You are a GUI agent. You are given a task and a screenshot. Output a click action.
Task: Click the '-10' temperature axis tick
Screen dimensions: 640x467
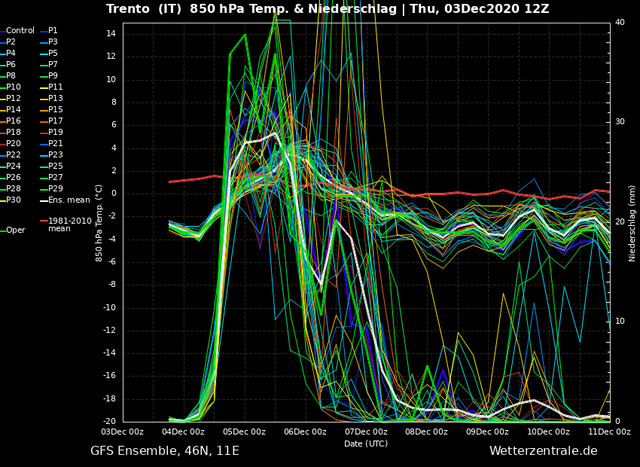point(109,307)
